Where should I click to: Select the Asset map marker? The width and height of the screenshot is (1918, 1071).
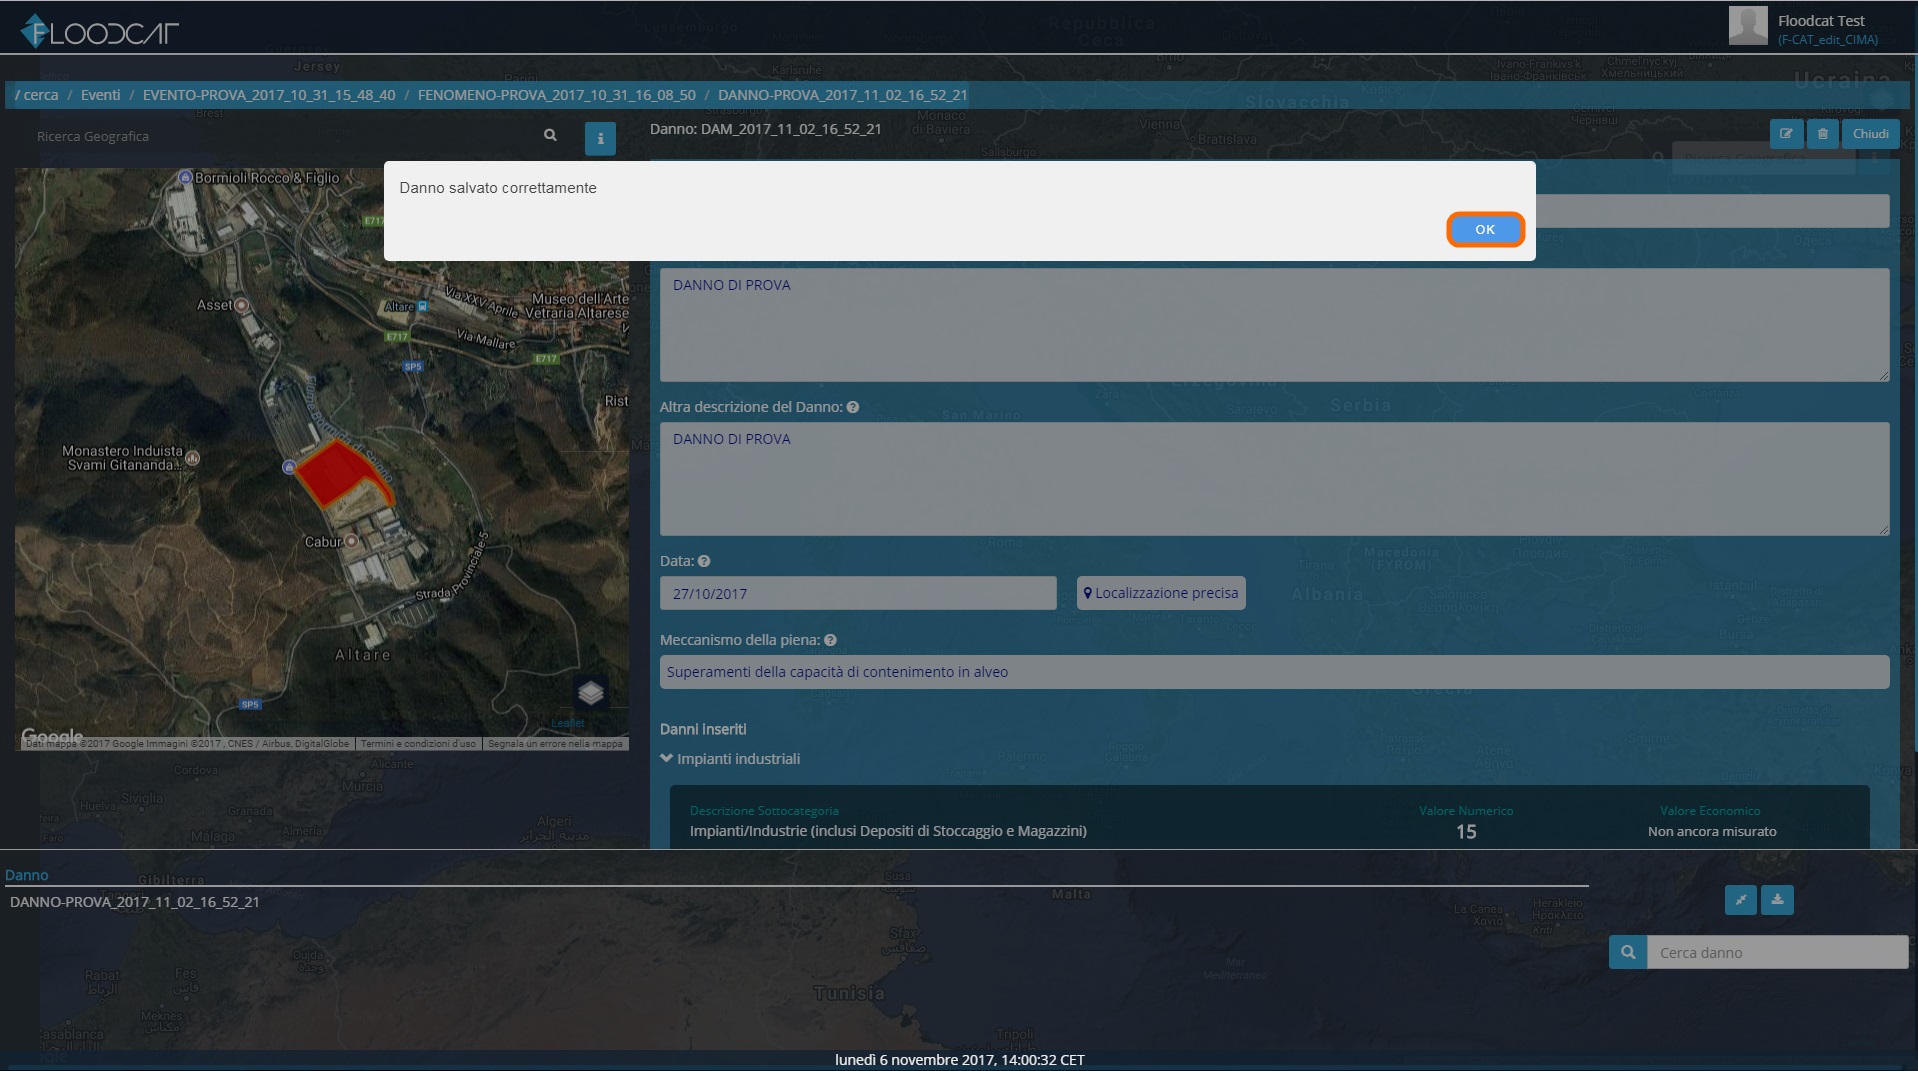coord(241,305)
